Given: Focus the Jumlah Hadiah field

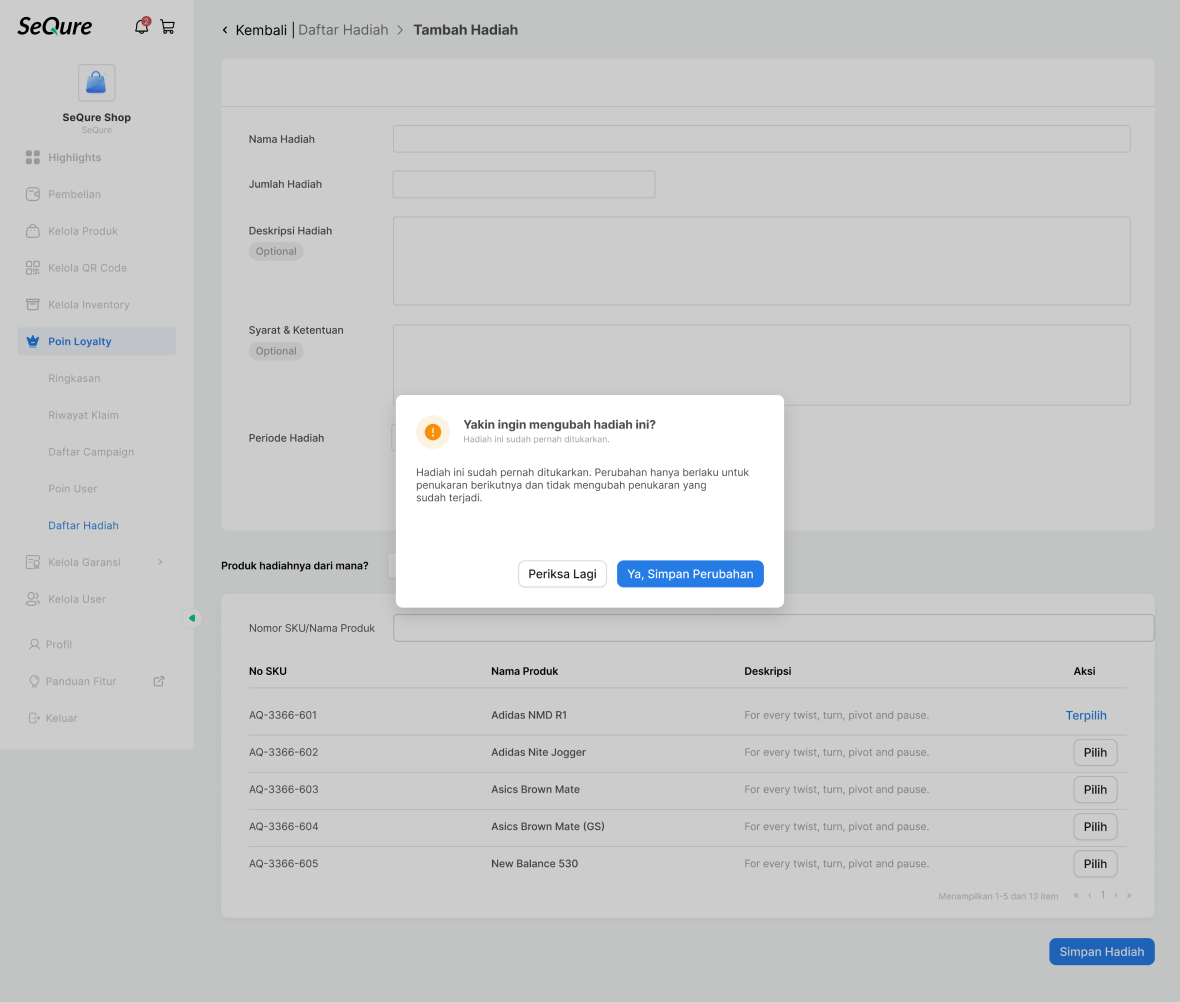Looking at the screenshot, I should pos(524,184).
